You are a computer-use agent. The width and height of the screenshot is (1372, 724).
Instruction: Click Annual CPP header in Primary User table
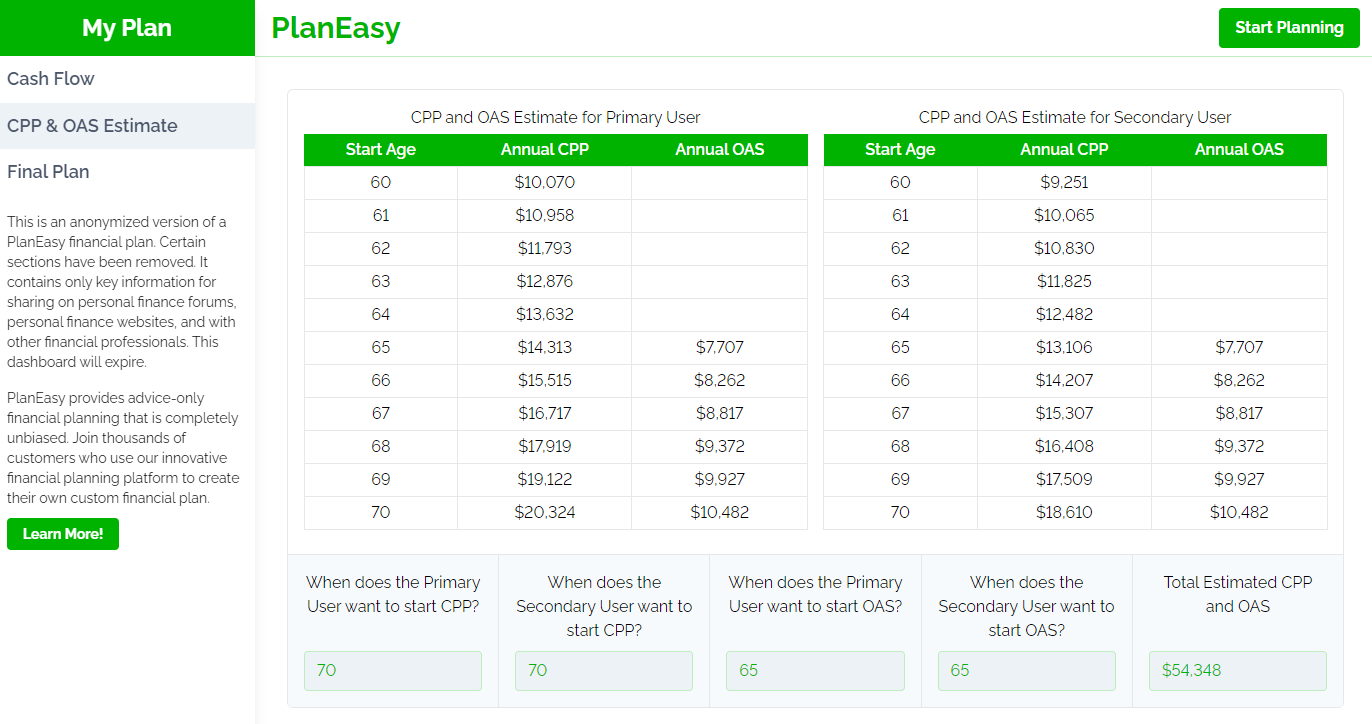[x=545, y=150]
